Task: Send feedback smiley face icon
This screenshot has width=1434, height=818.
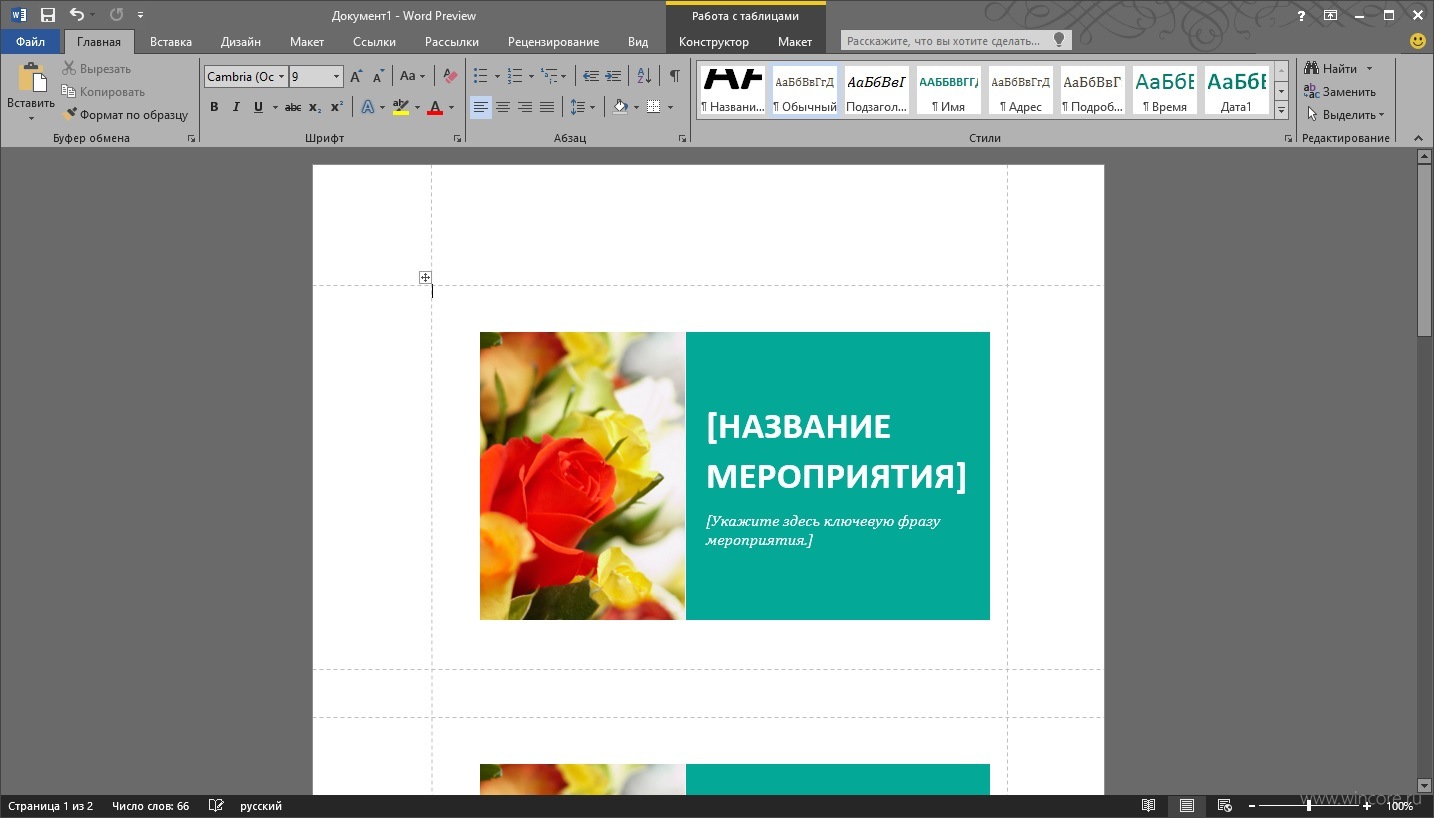Action: (x=1418, y=41)
